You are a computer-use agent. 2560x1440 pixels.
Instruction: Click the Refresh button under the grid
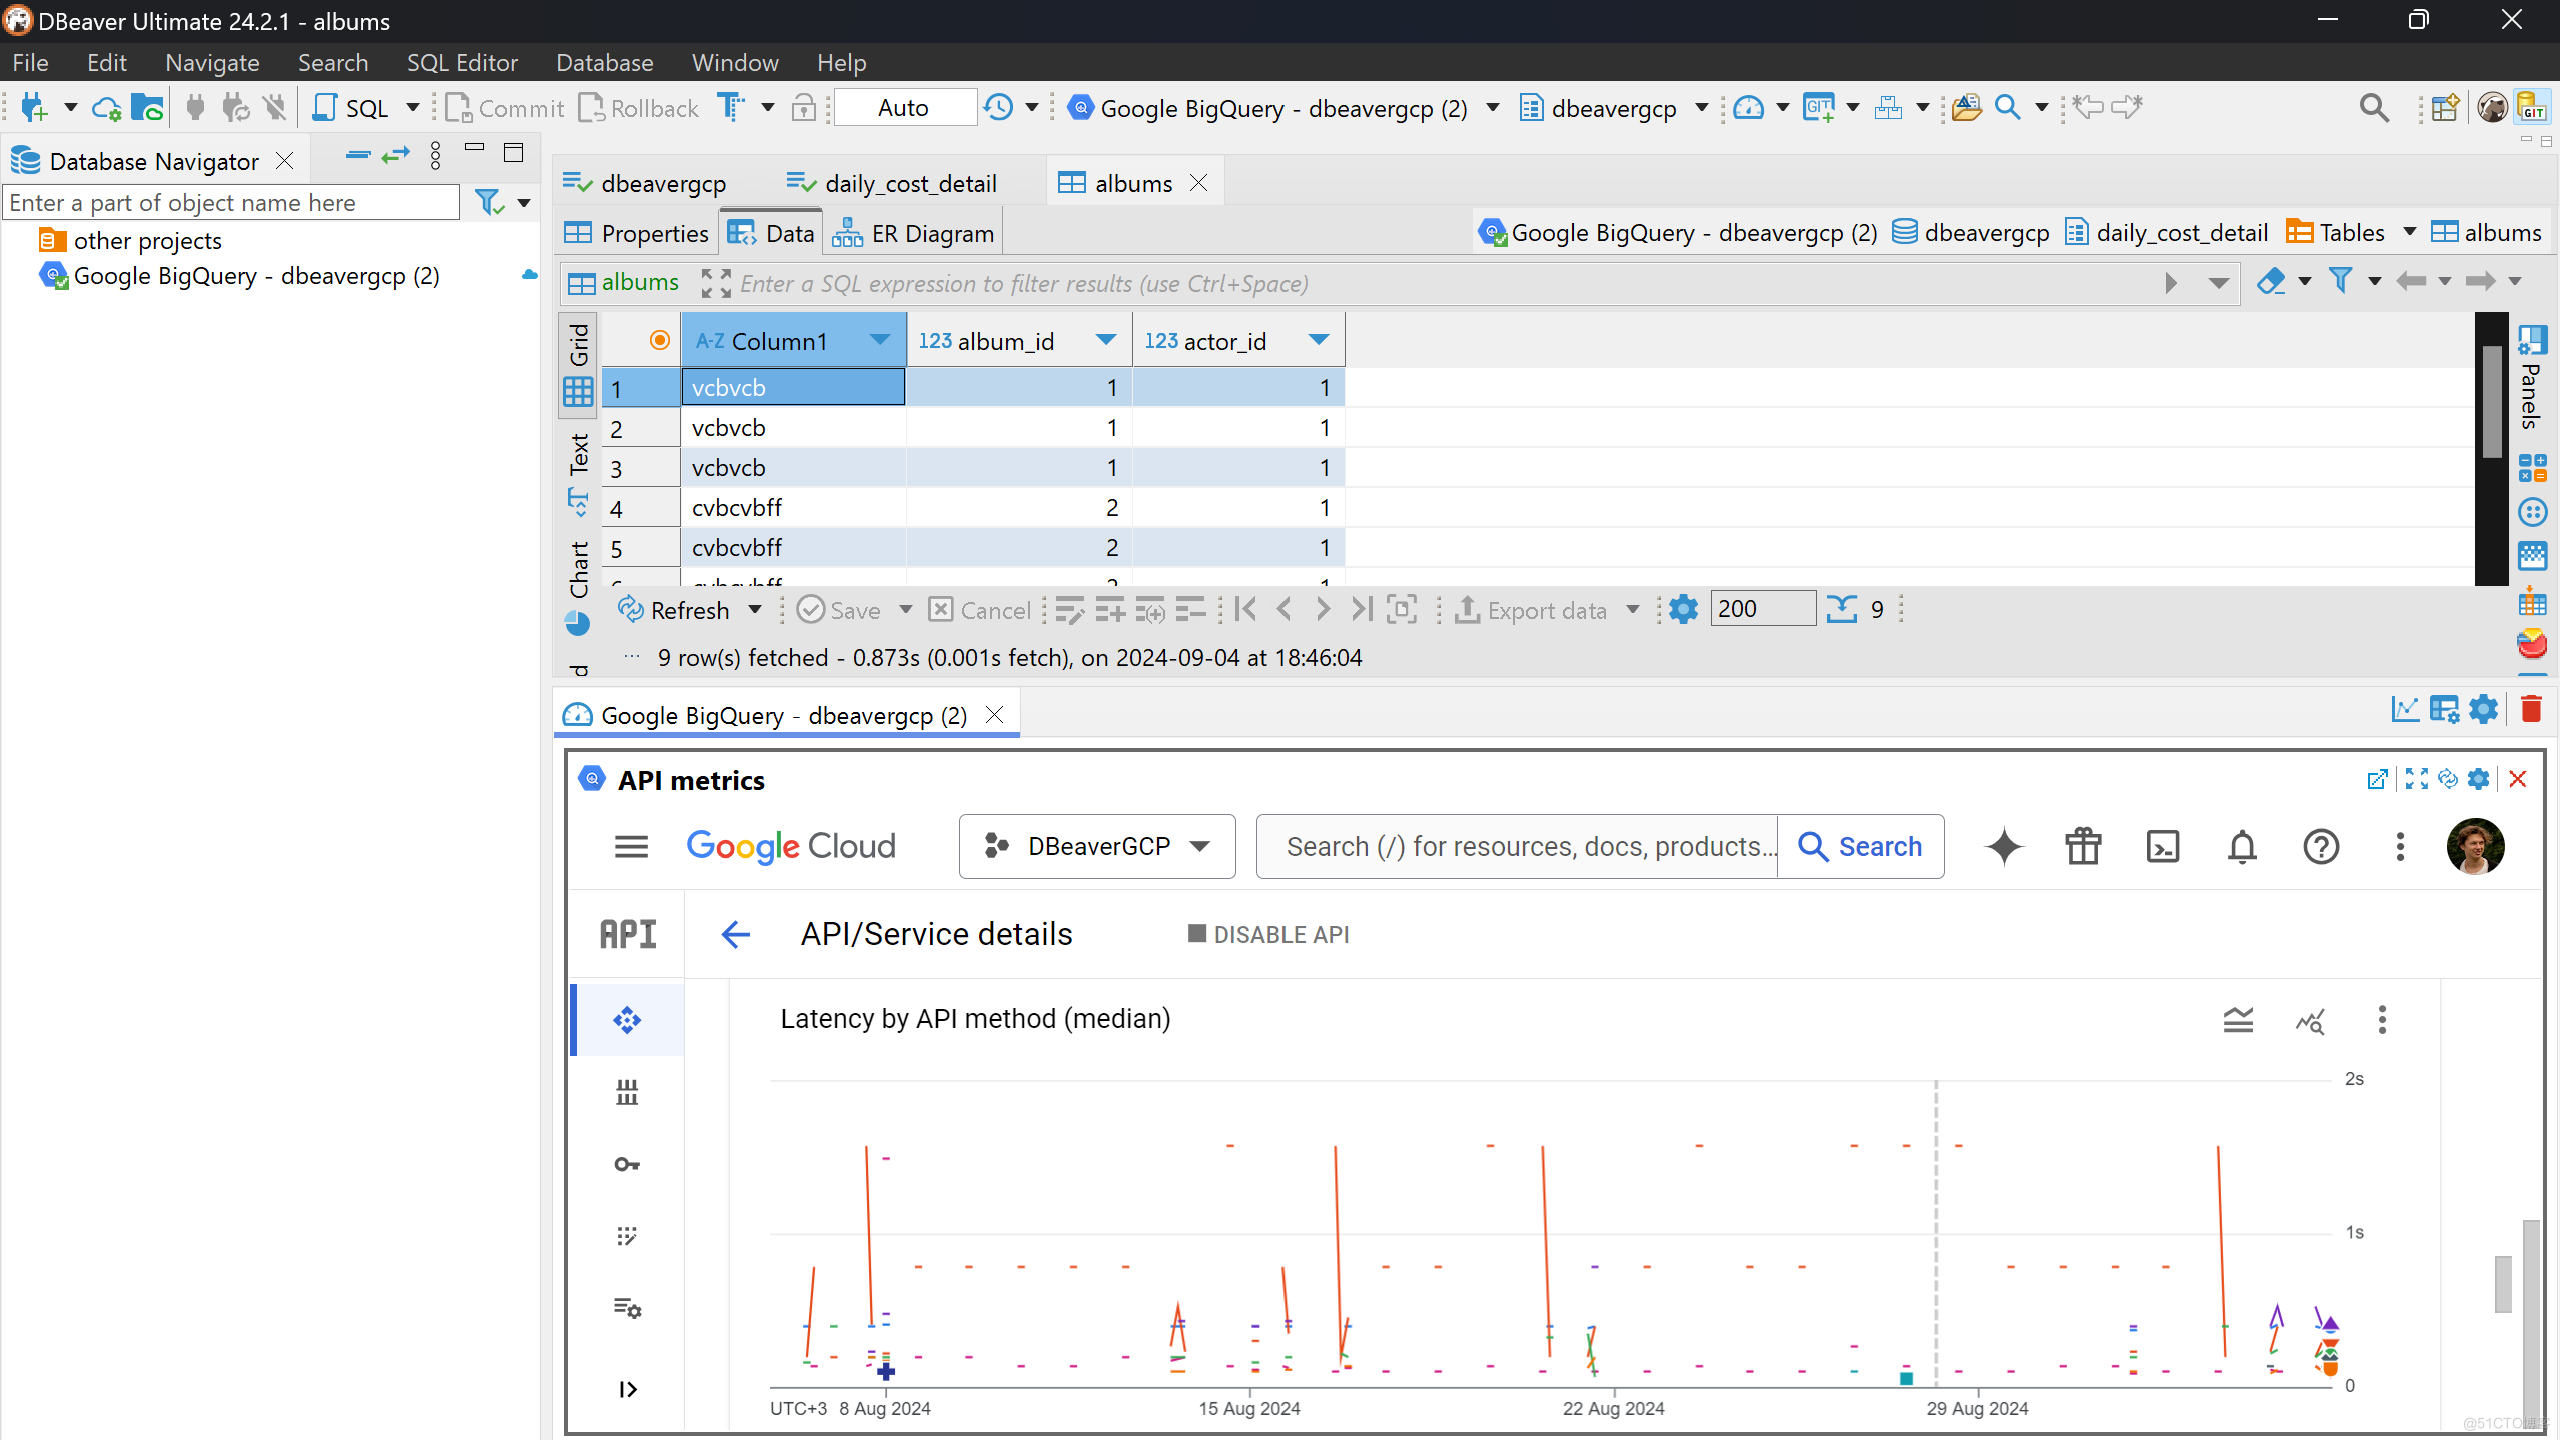(x=674, y=609)
